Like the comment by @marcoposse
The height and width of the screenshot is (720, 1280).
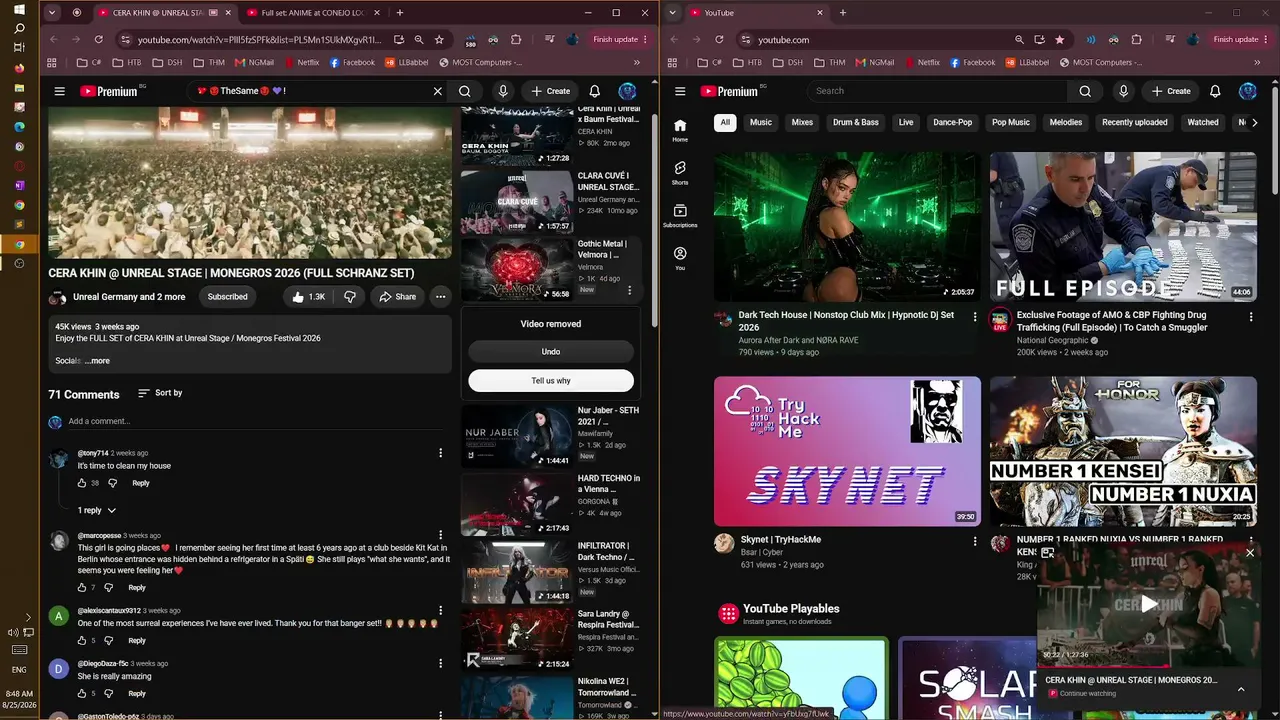coord(82,588)
